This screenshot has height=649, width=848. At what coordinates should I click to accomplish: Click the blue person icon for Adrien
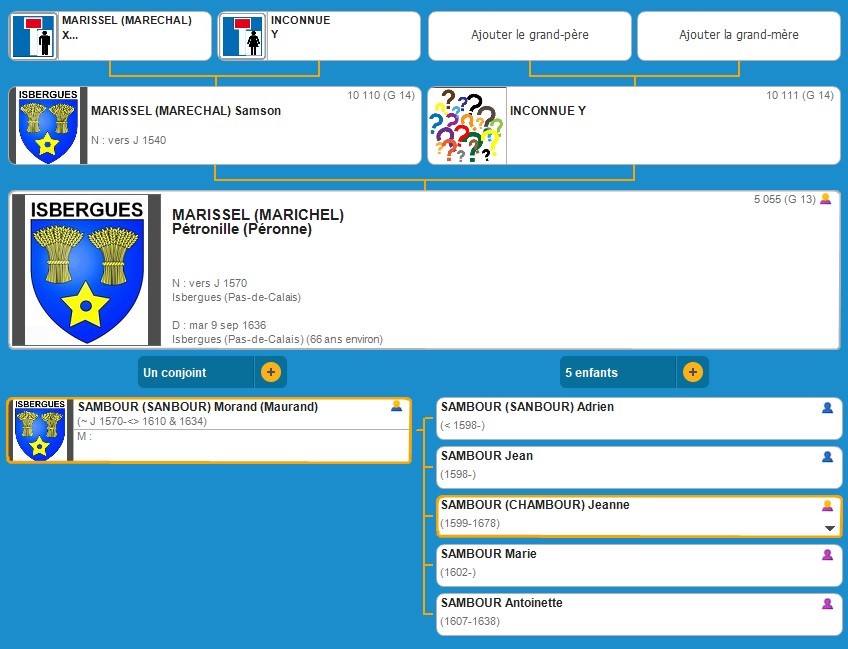click(x=827, y=408)
